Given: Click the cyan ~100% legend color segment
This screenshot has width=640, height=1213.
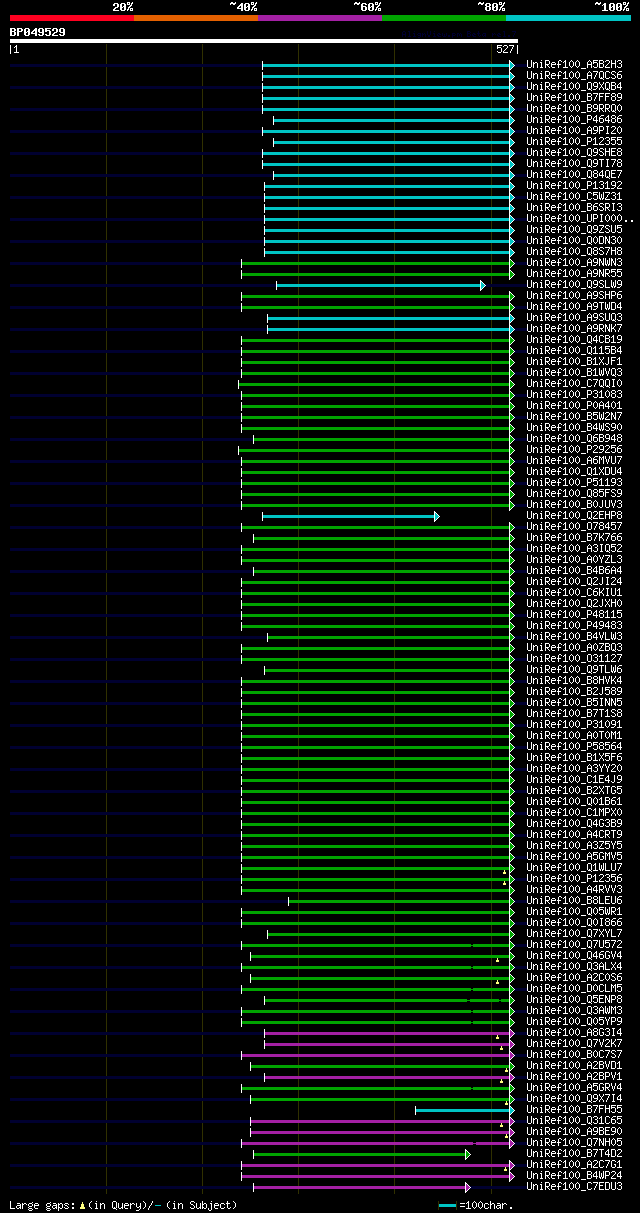Looking at the screenshot, I should 568,18.
